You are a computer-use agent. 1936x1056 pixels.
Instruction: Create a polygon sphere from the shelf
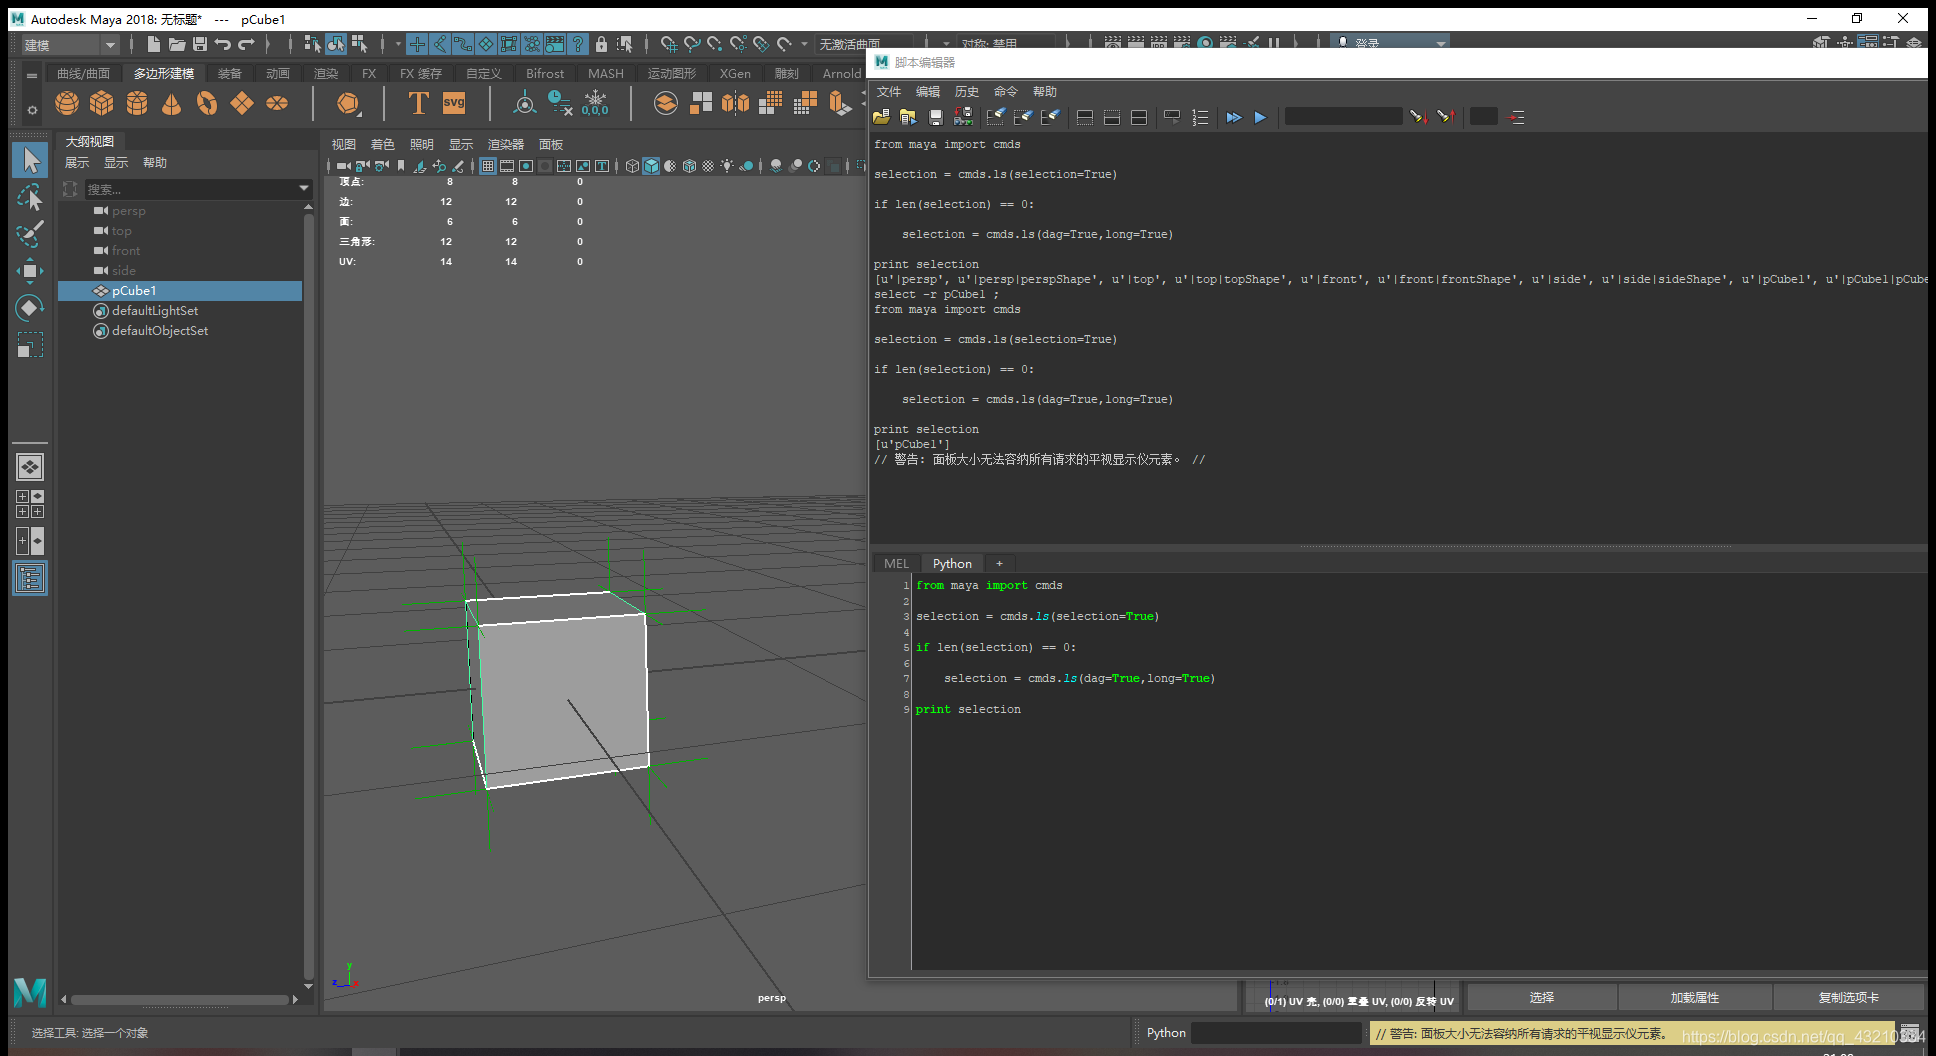tap(66, 103)
